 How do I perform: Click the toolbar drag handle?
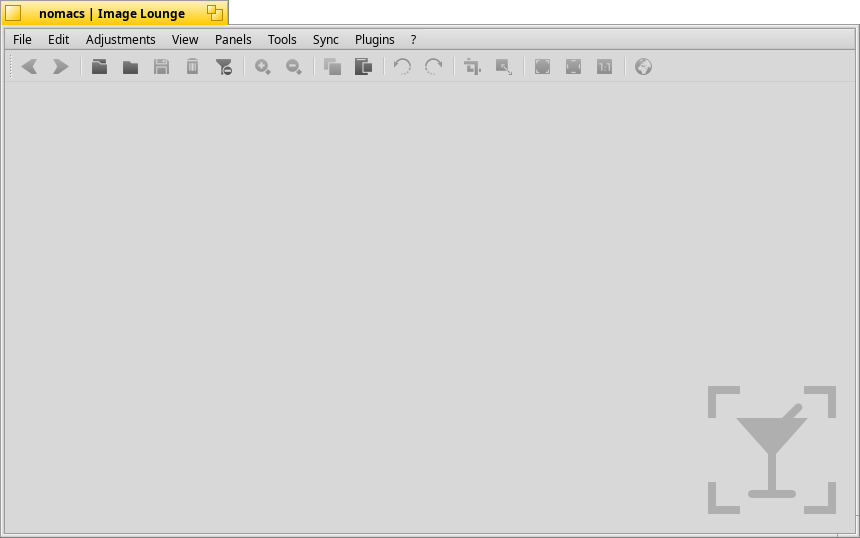[x=11, y=67]
